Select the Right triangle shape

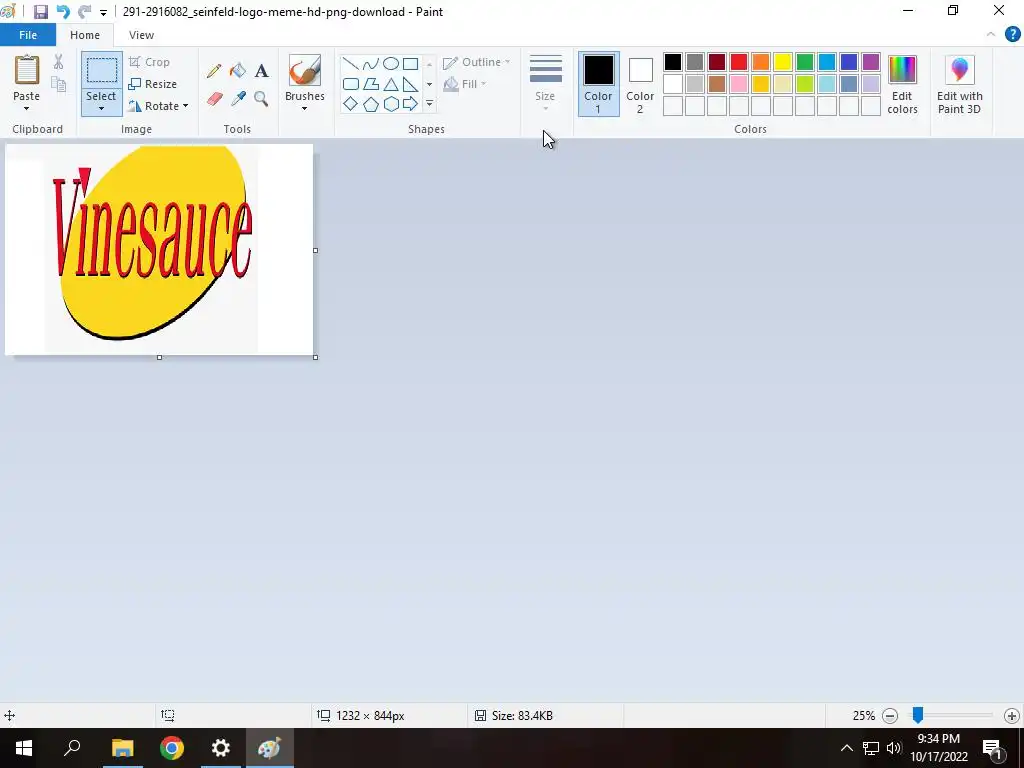(411, 84)
